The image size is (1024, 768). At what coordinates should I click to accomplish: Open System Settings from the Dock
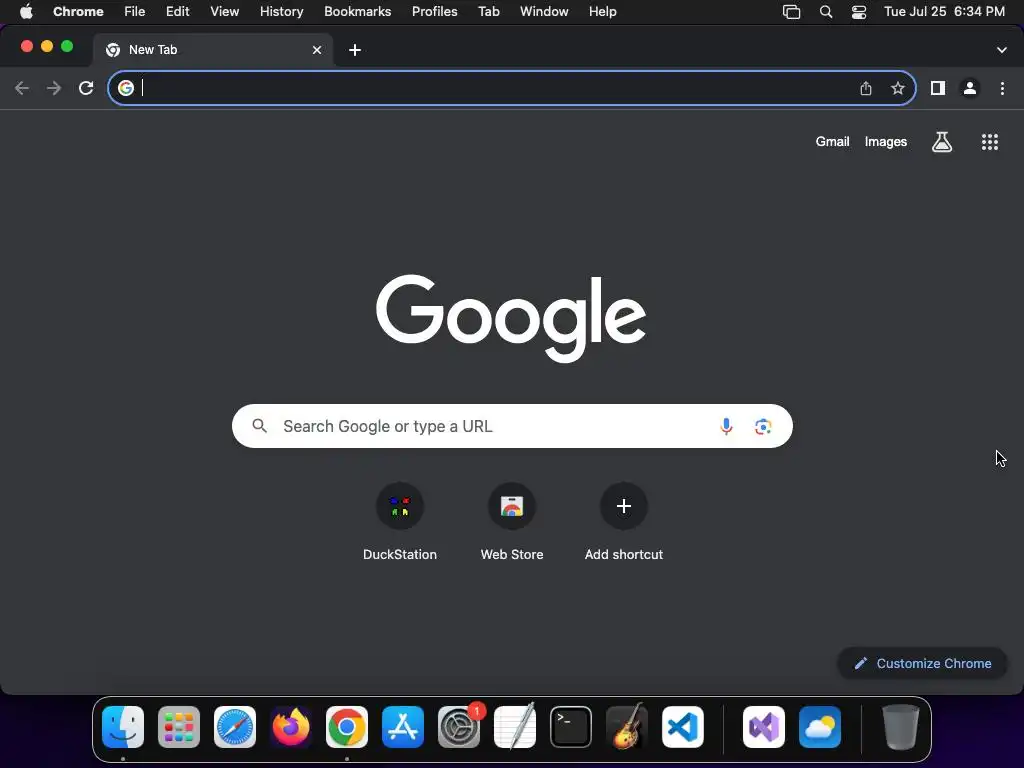point(459,727)
